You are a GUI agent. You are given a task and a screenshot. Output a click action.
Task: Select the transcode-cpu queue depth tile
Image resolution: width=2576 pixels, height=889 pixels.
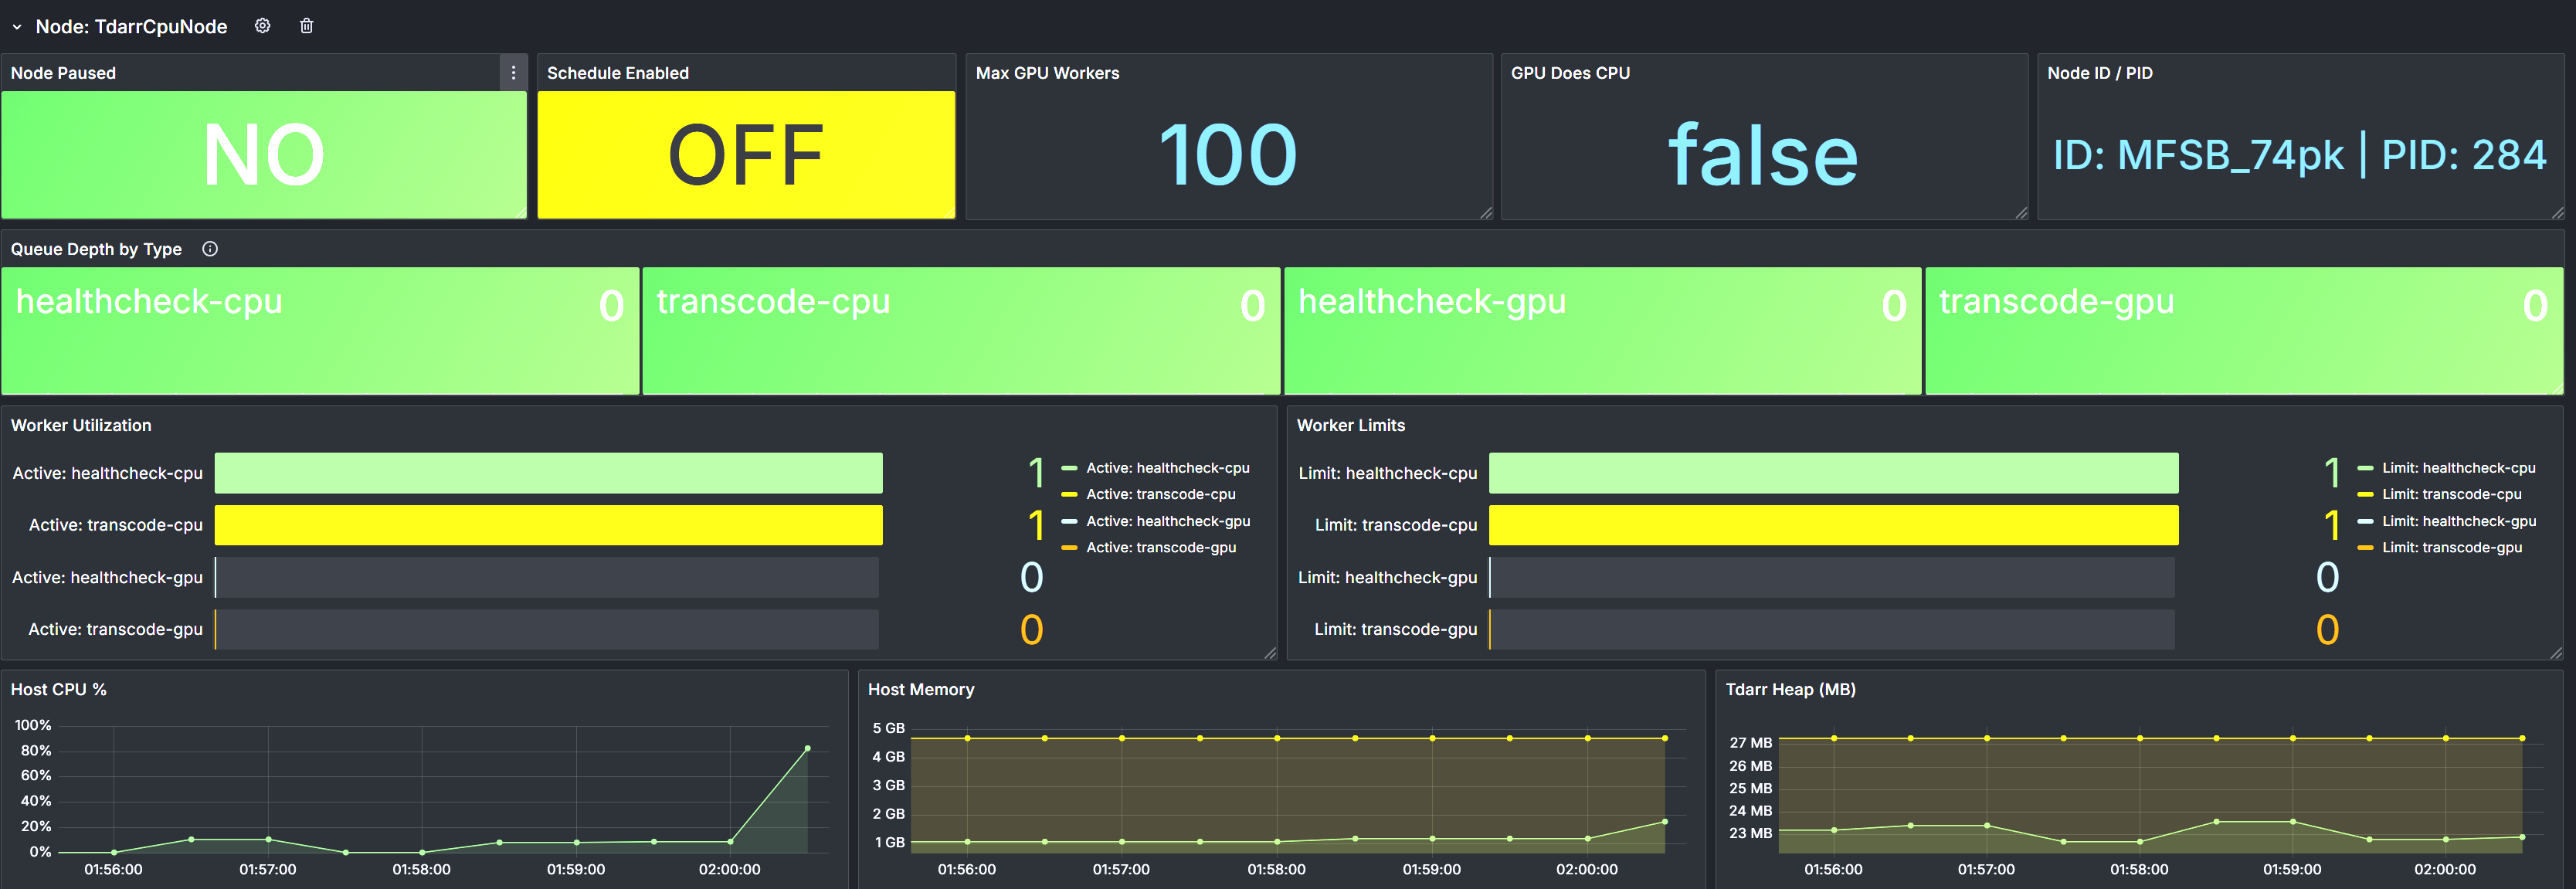coord(961,330)
